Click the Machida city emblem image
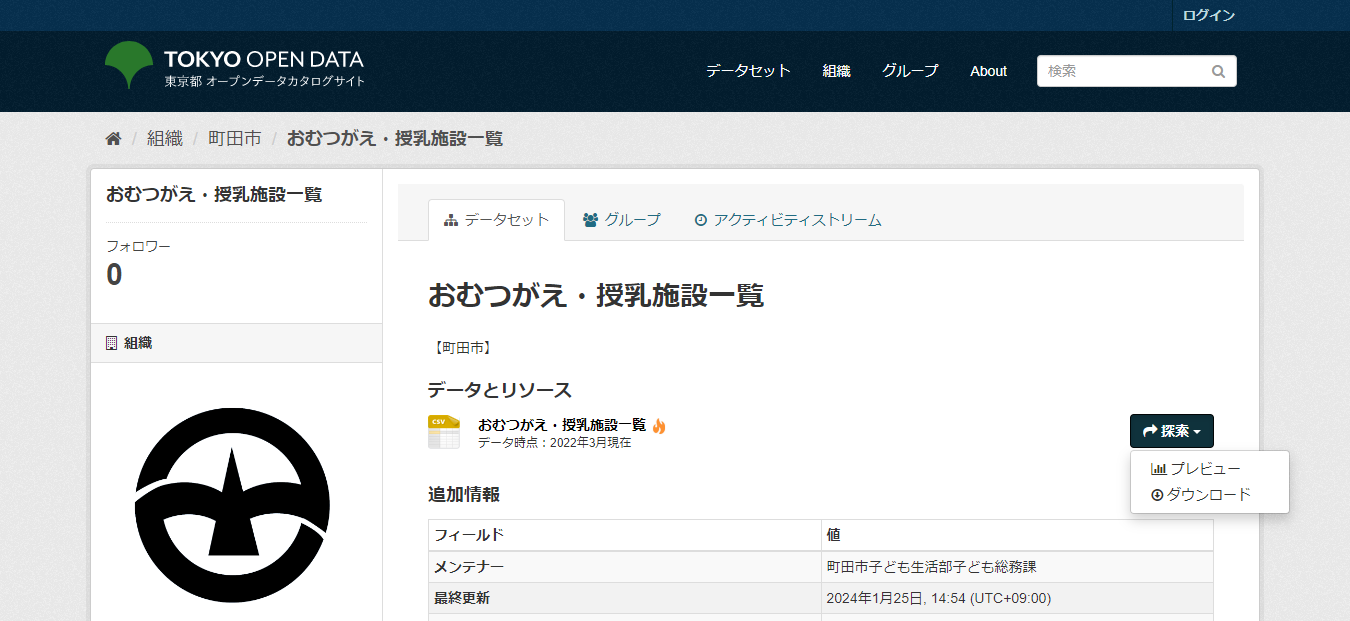Viewport: 1350px width, 621px height. tap(233, 504)
